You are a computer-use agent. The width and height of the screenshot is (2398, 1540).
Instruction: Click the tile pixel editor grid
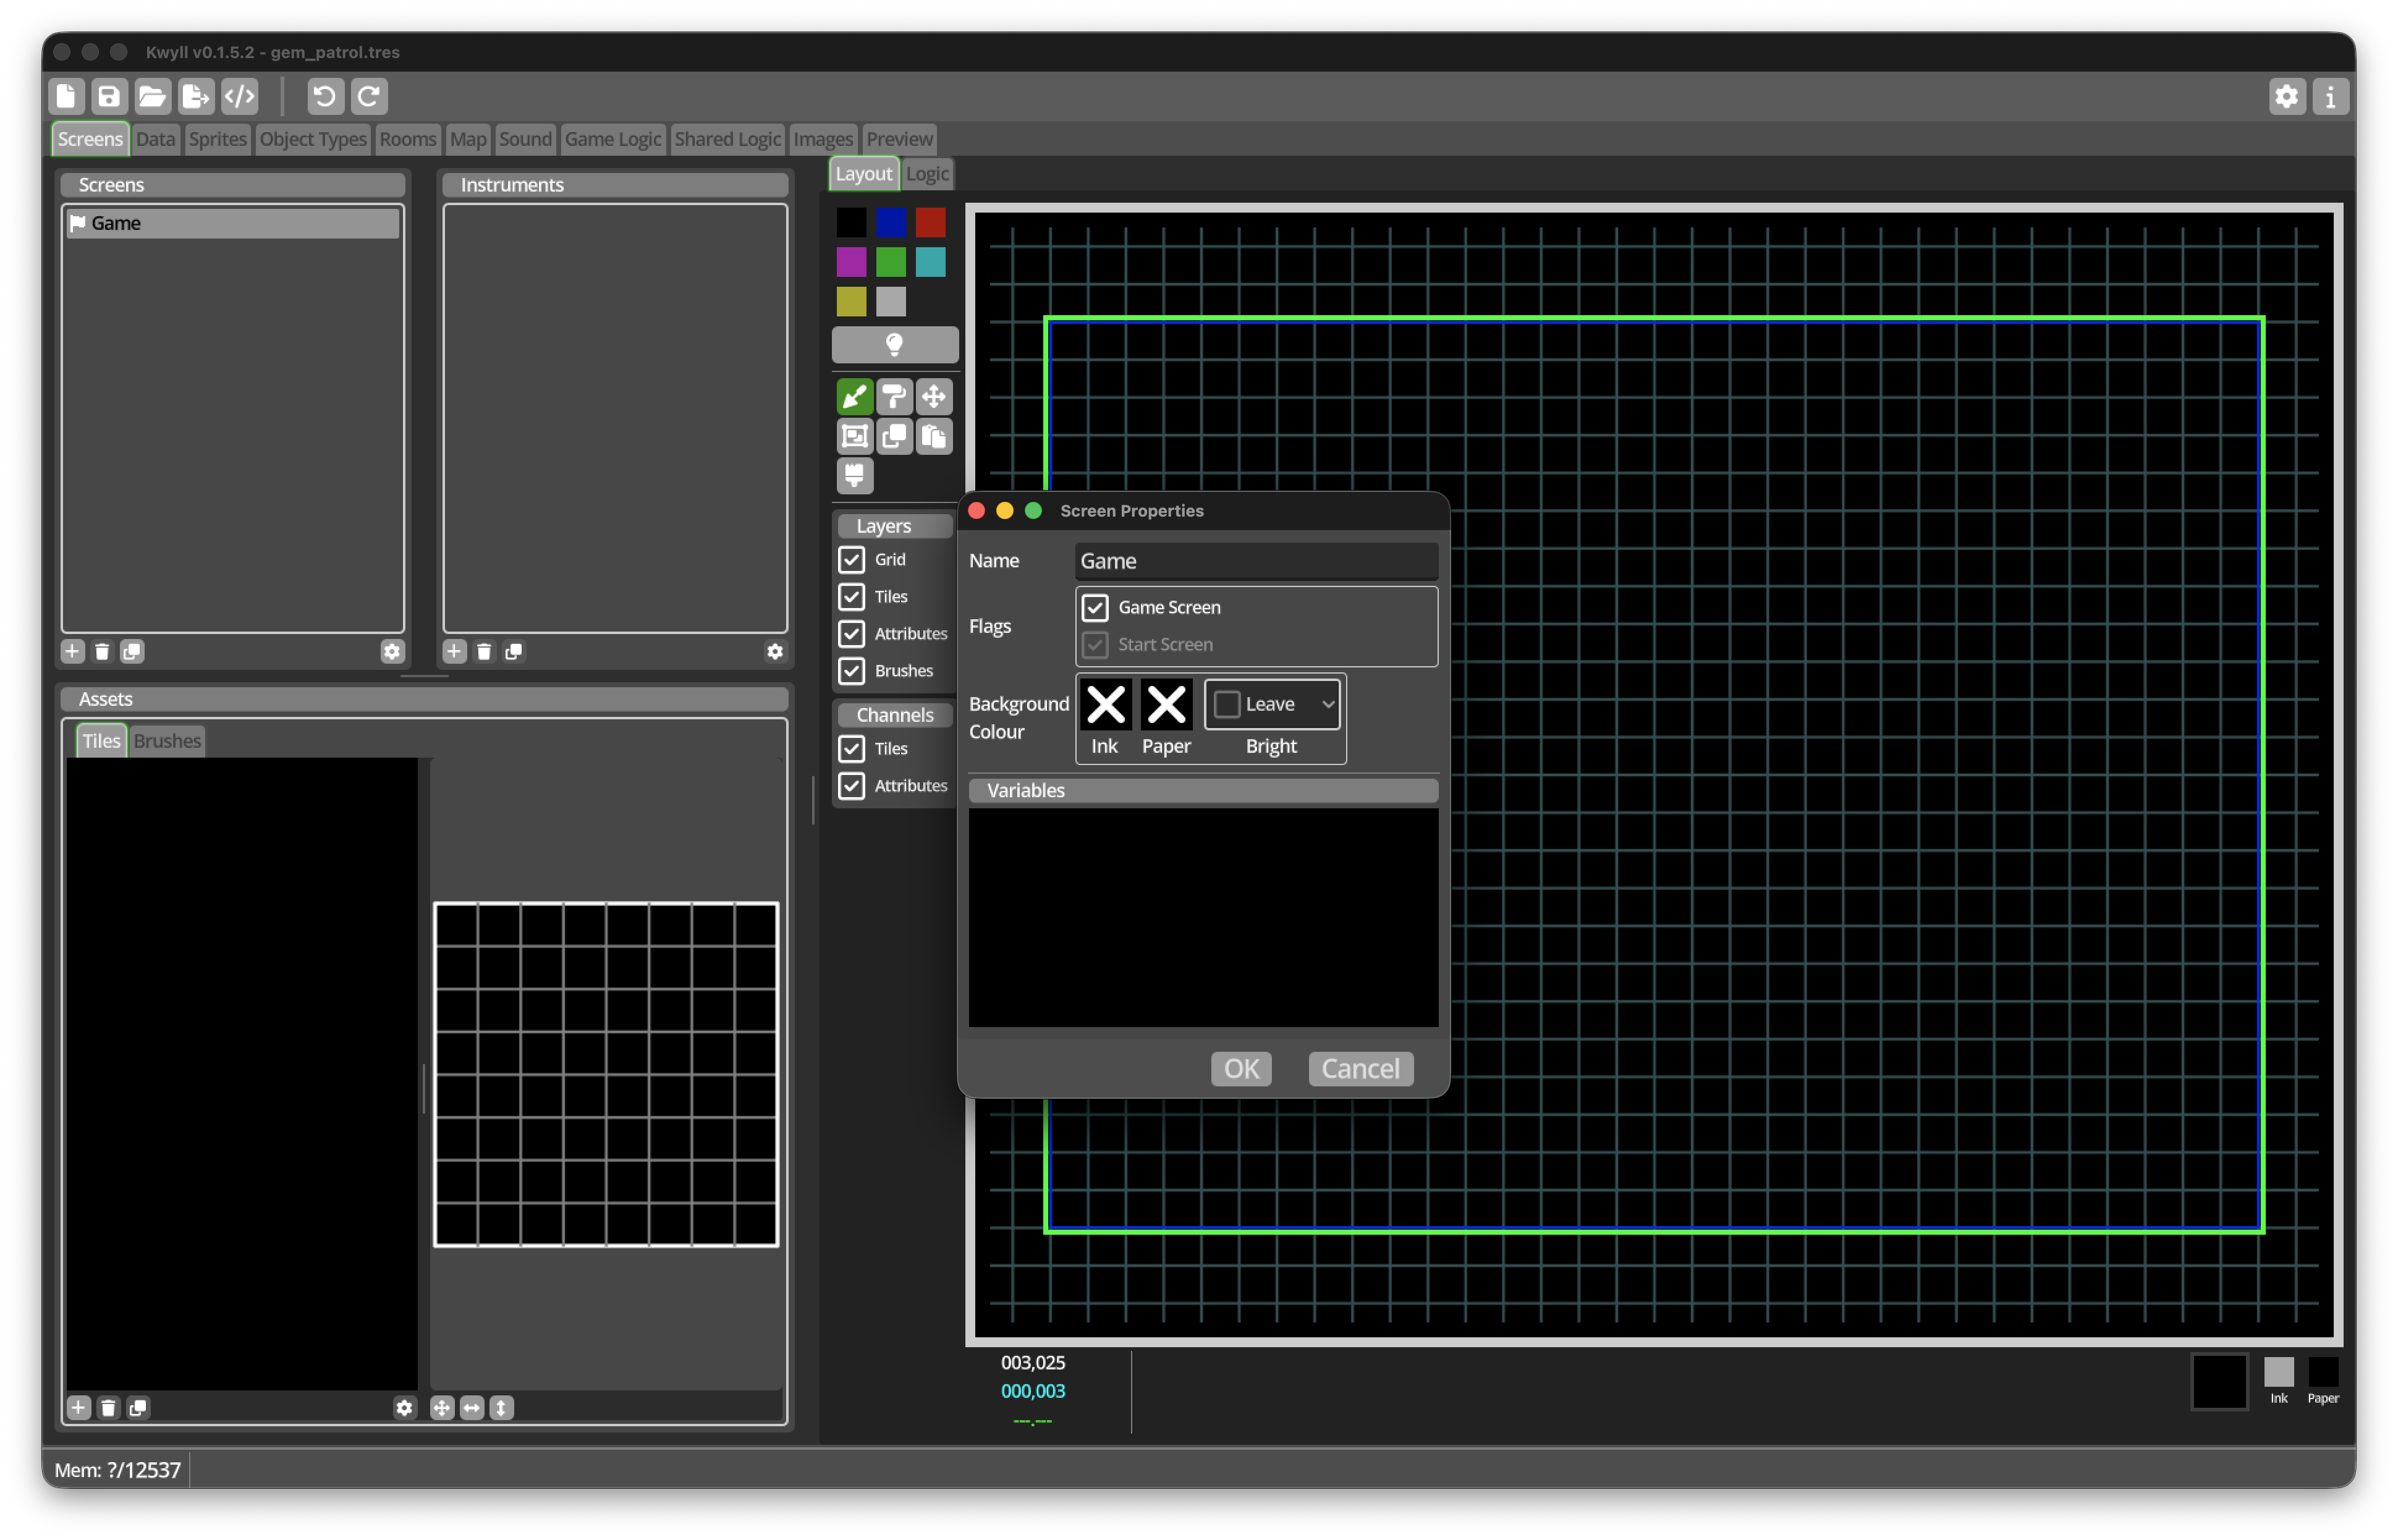(605, 1075)
